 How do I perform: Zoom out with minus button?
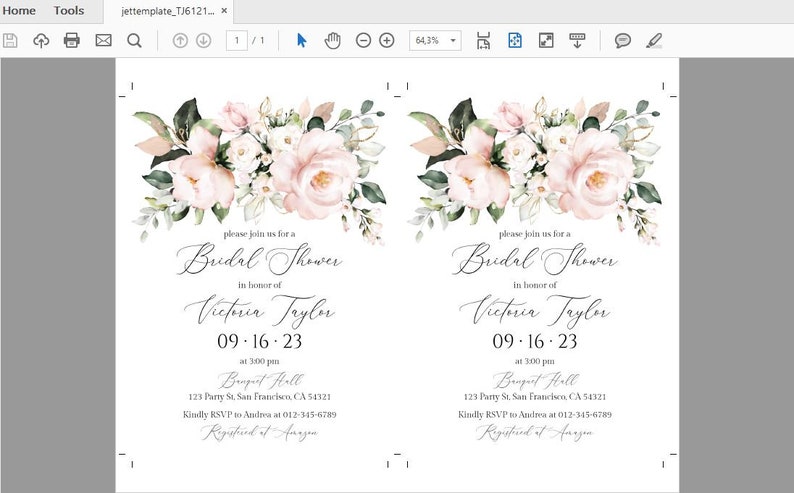363,40
